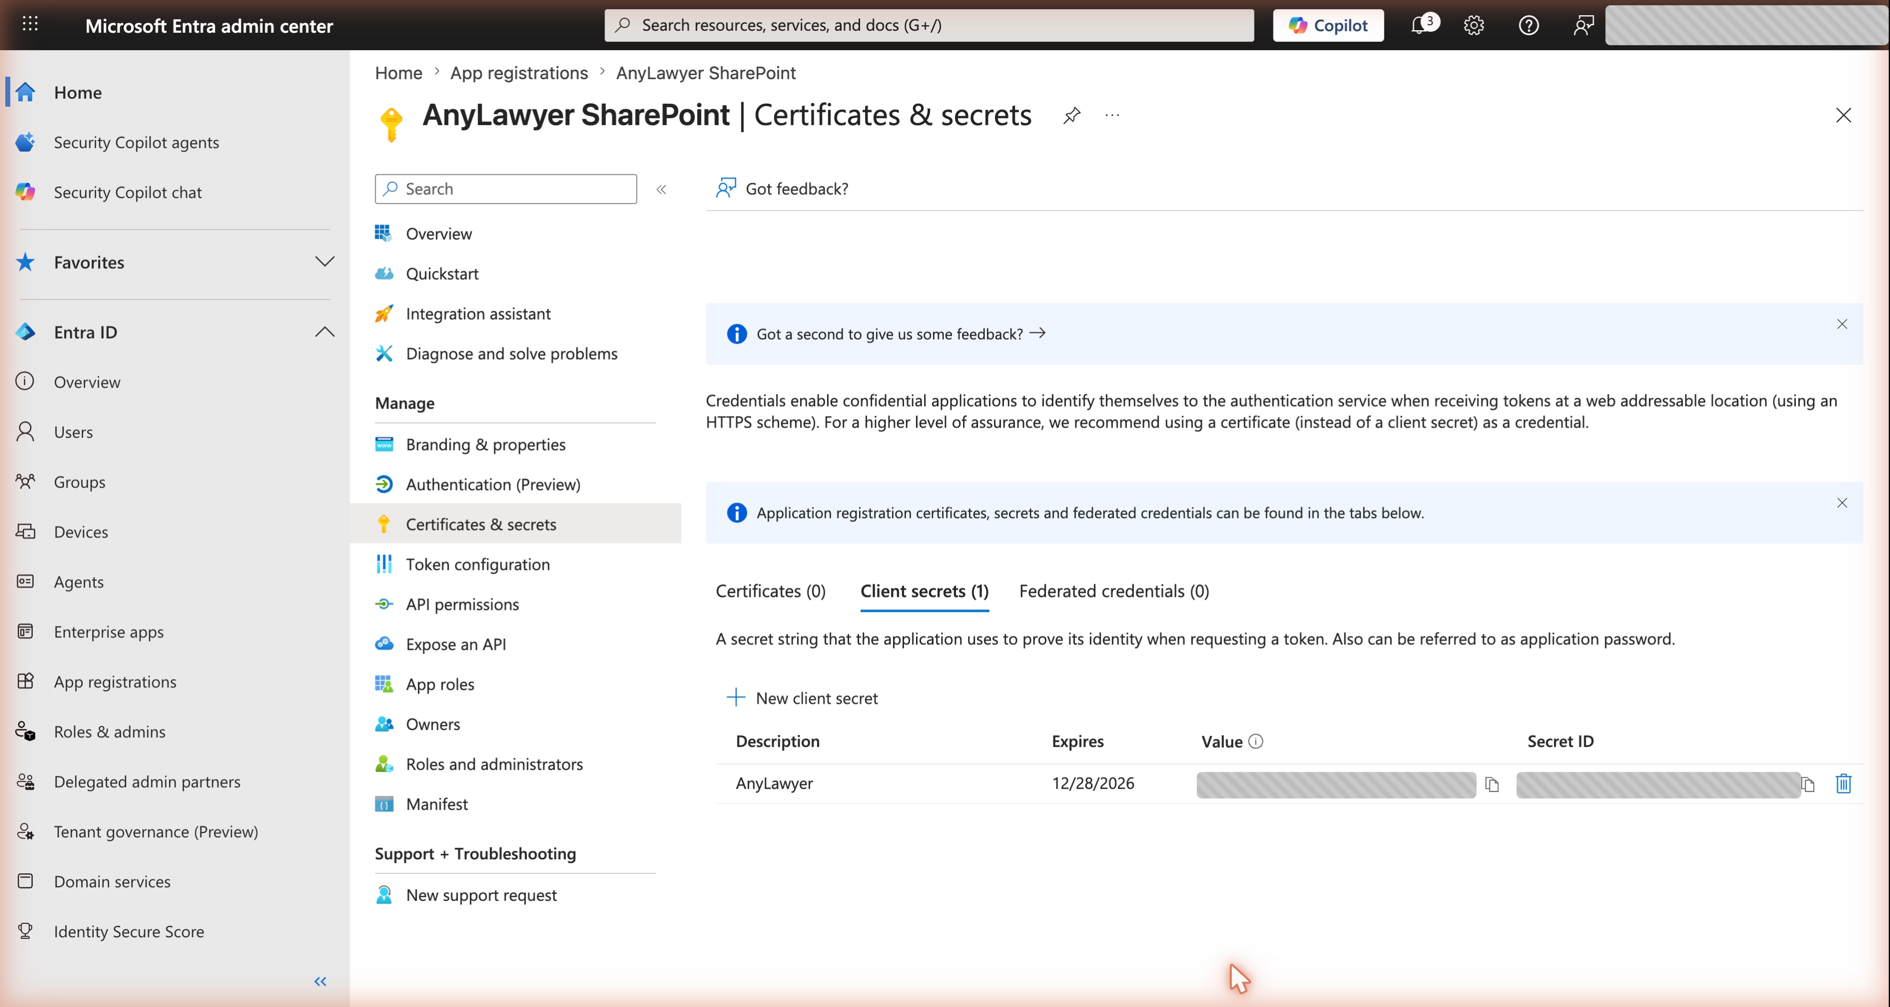Collapse the resource menu with the double chevron
The height and width of the screenshot is (1007, 1890).
[x=661, y=189]
